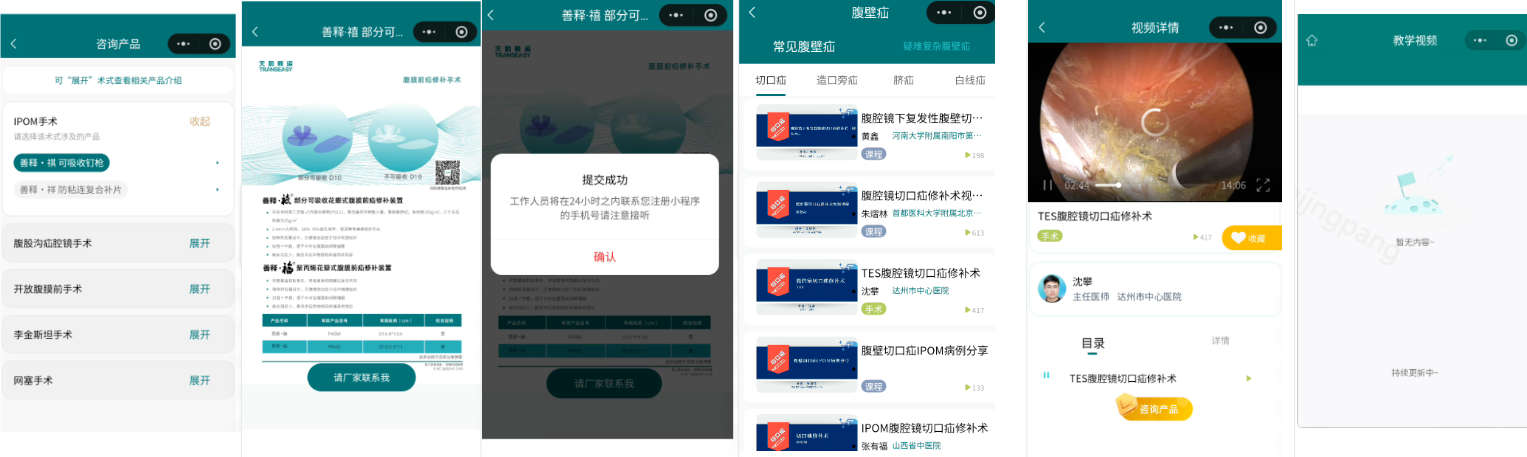
Task: Select the 善释・祥 防粘连复合补片 product option
Action: pyautogui.click(x=70, y=189)
